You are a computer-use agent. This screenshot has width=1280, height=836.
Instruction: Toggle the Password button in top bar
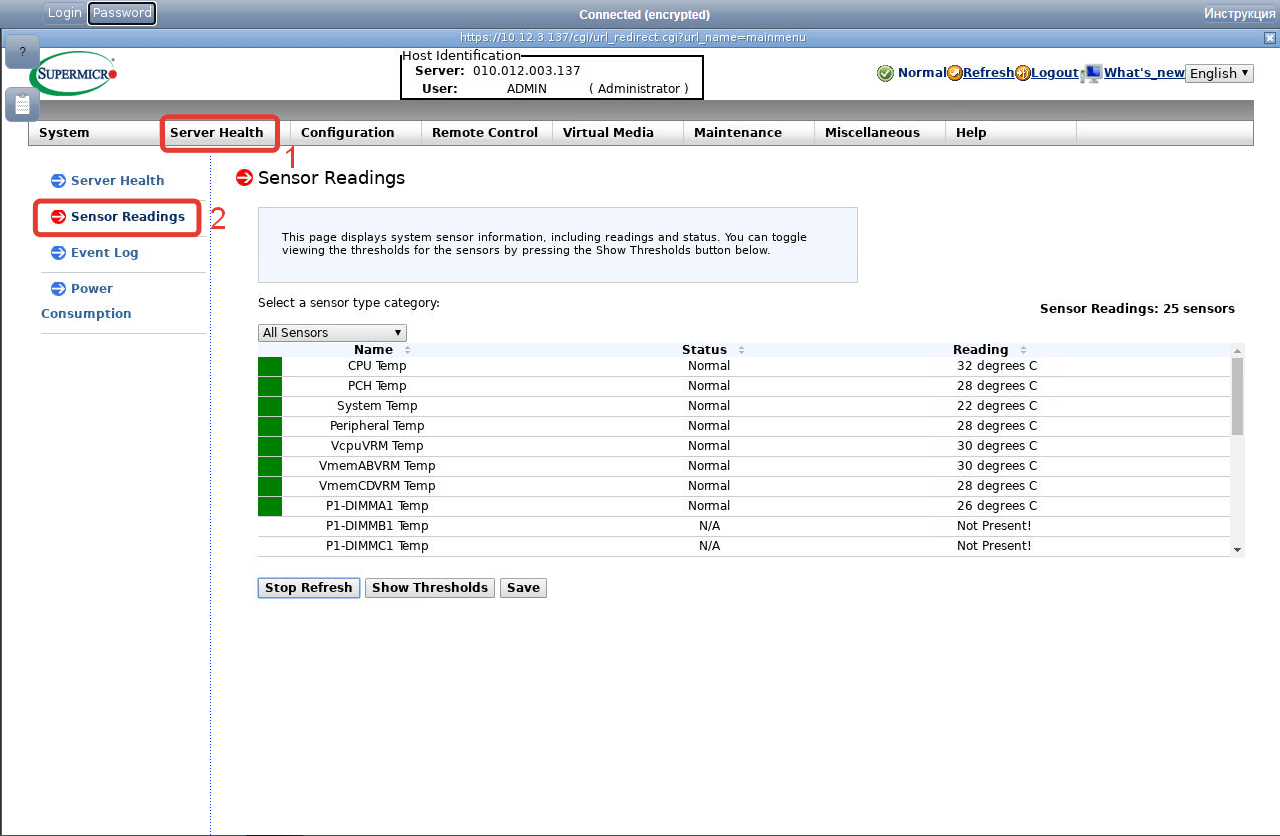(122, 13)
